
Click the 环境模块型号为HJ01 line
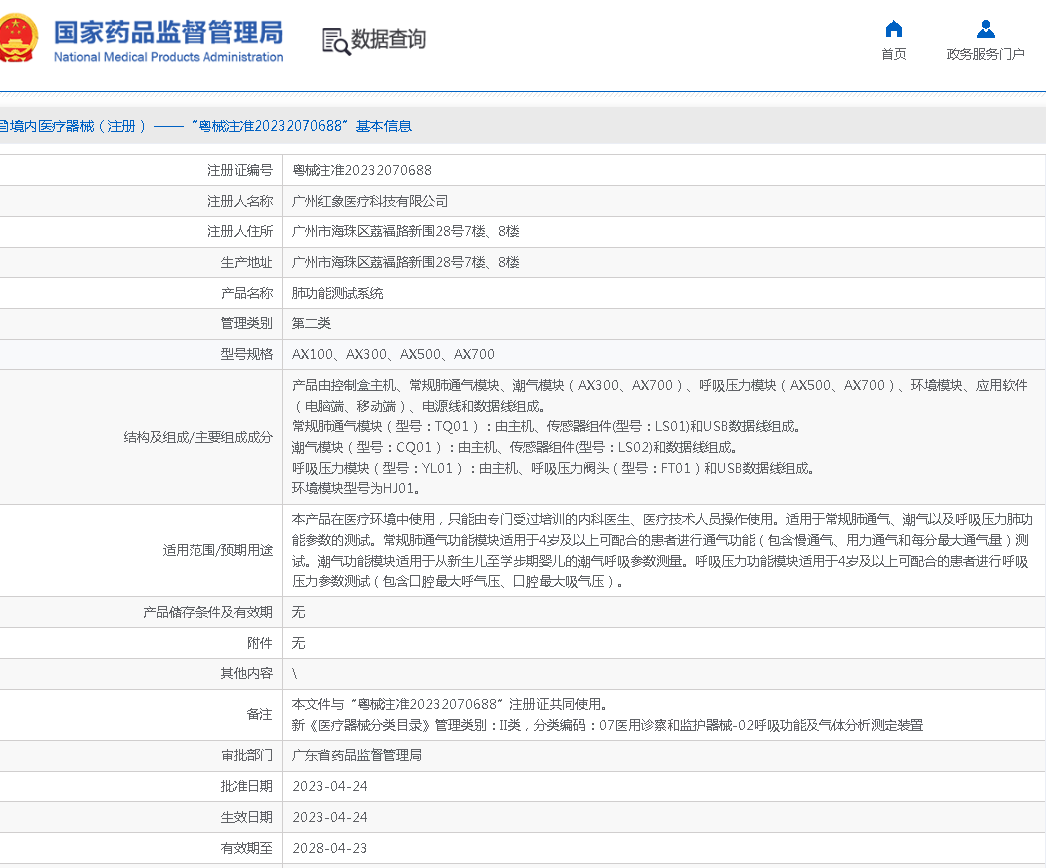click(x=356, y=488)
